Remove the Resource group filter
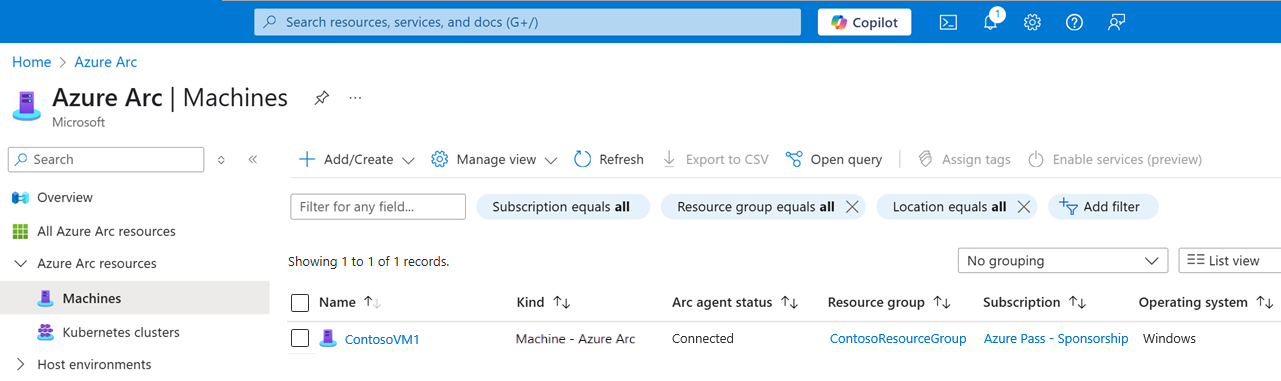The width and height of the screenshot is (1281, 381). (x=852, y=207)
